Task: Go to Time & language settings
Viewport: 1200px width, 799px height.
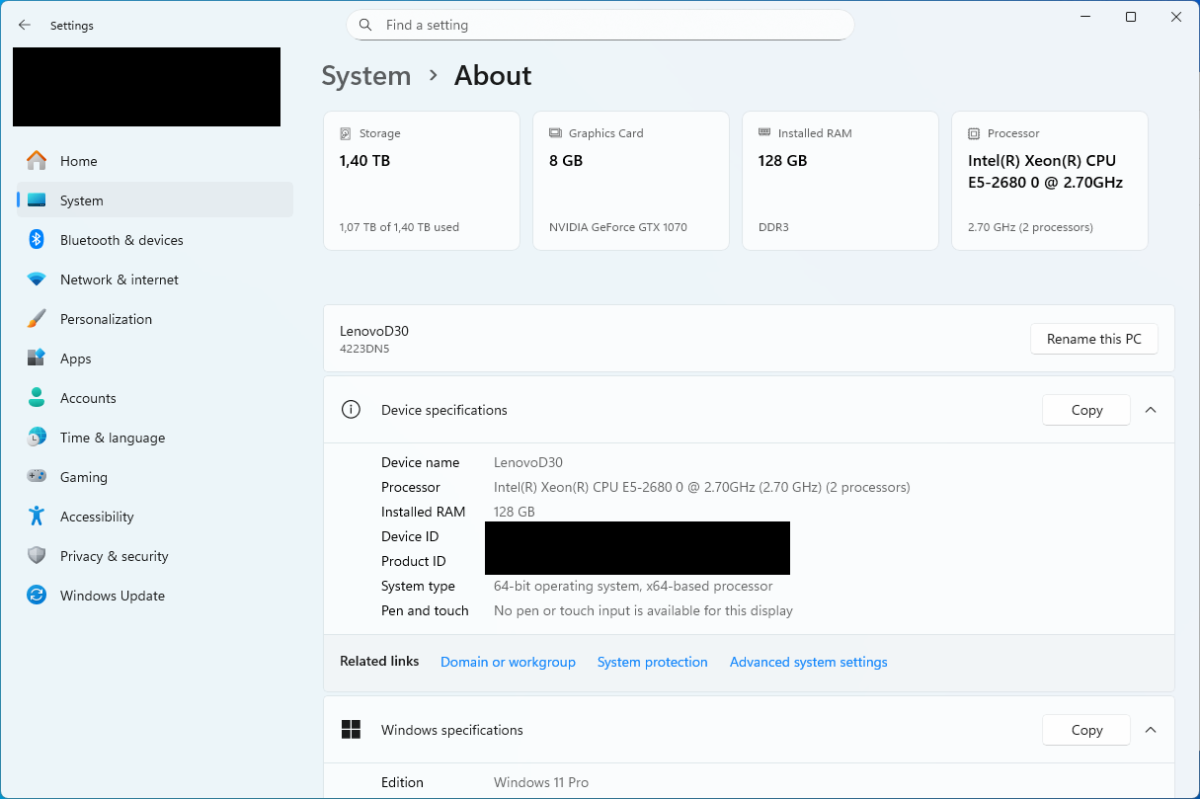Action: (112, 438)
